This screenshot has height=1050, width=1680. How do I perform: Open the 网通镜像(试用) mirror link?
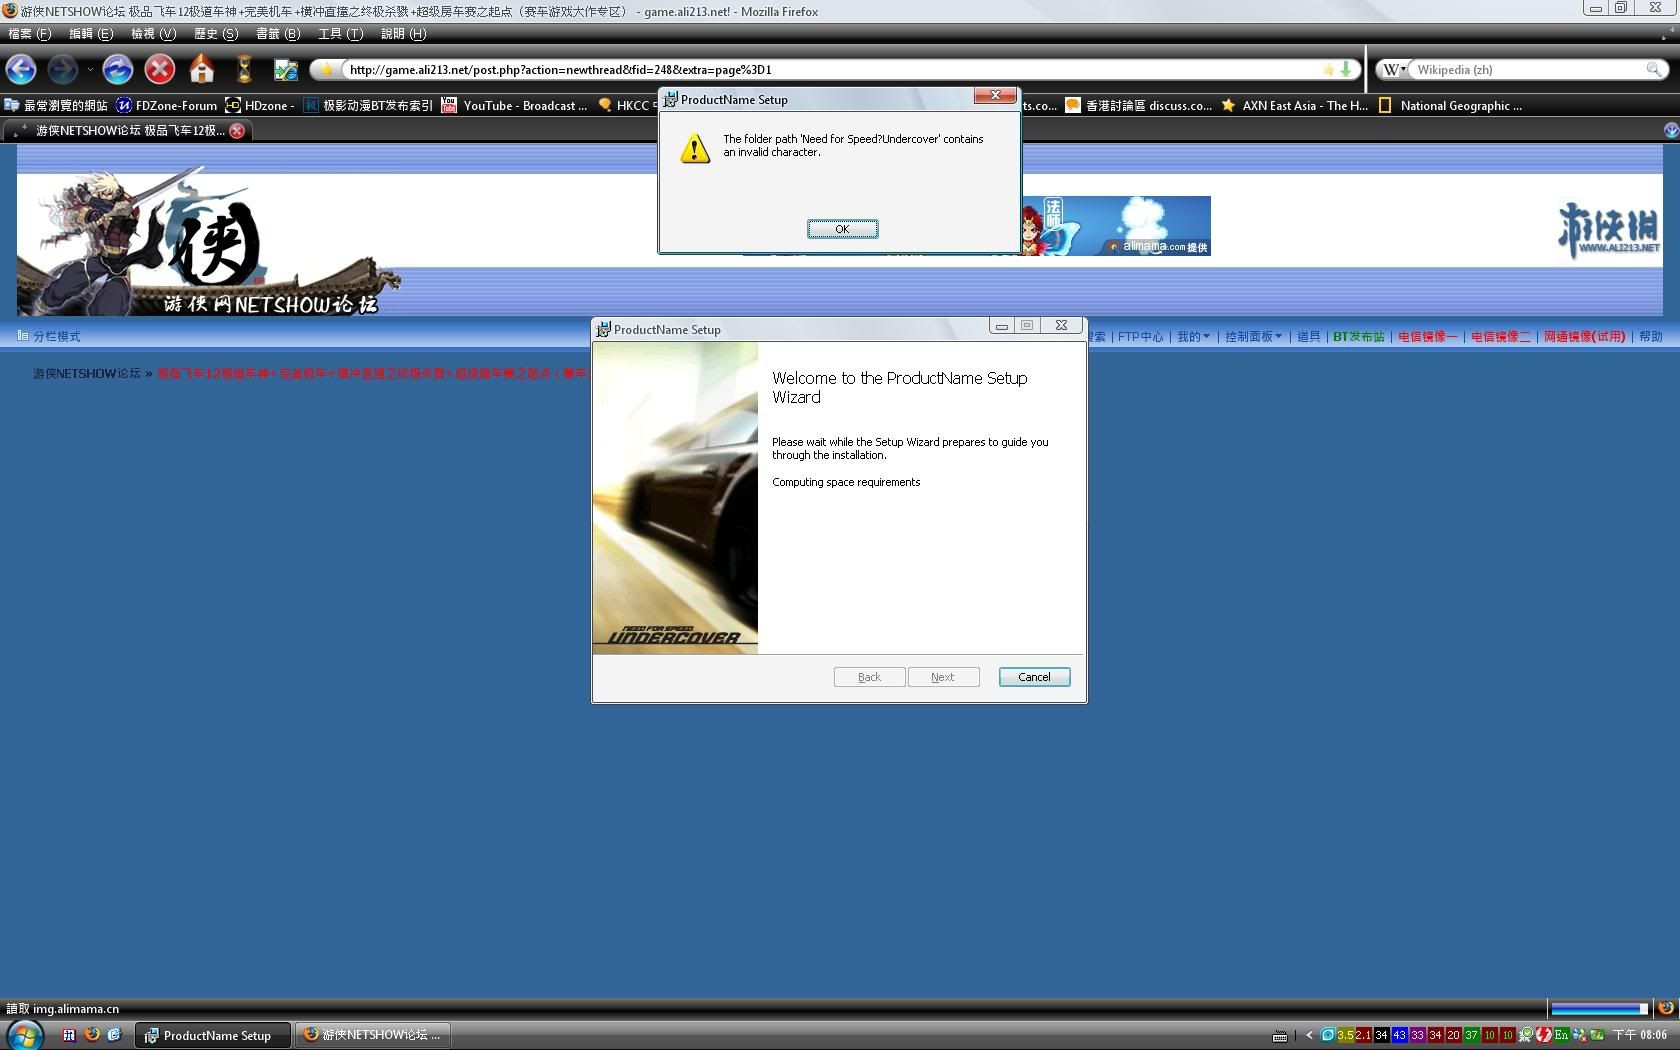(x=1585, y=337)
